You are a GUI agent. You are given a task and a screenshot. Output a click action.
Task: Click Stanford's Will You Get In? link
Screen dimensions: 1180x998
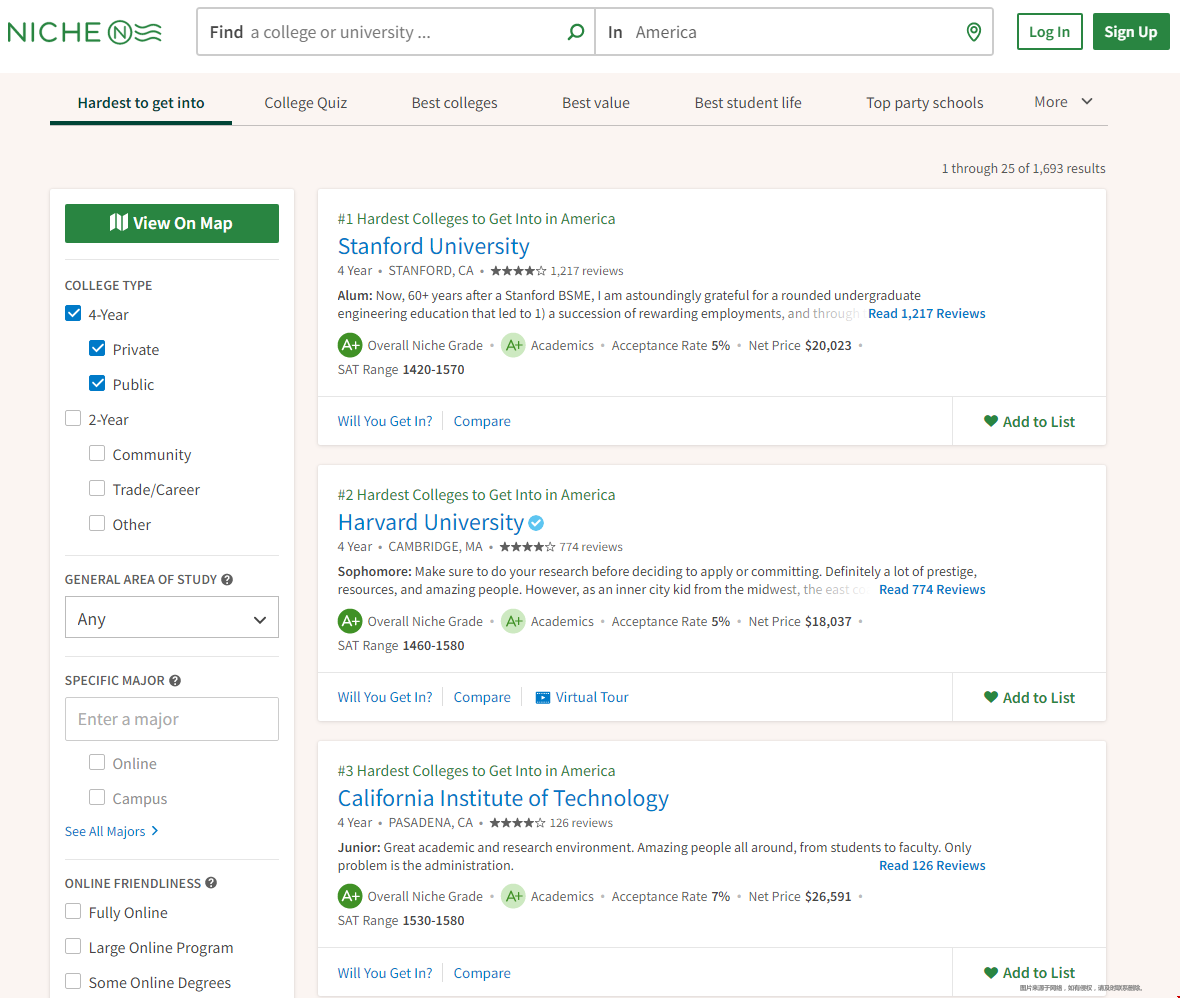(x=385, y=421)
